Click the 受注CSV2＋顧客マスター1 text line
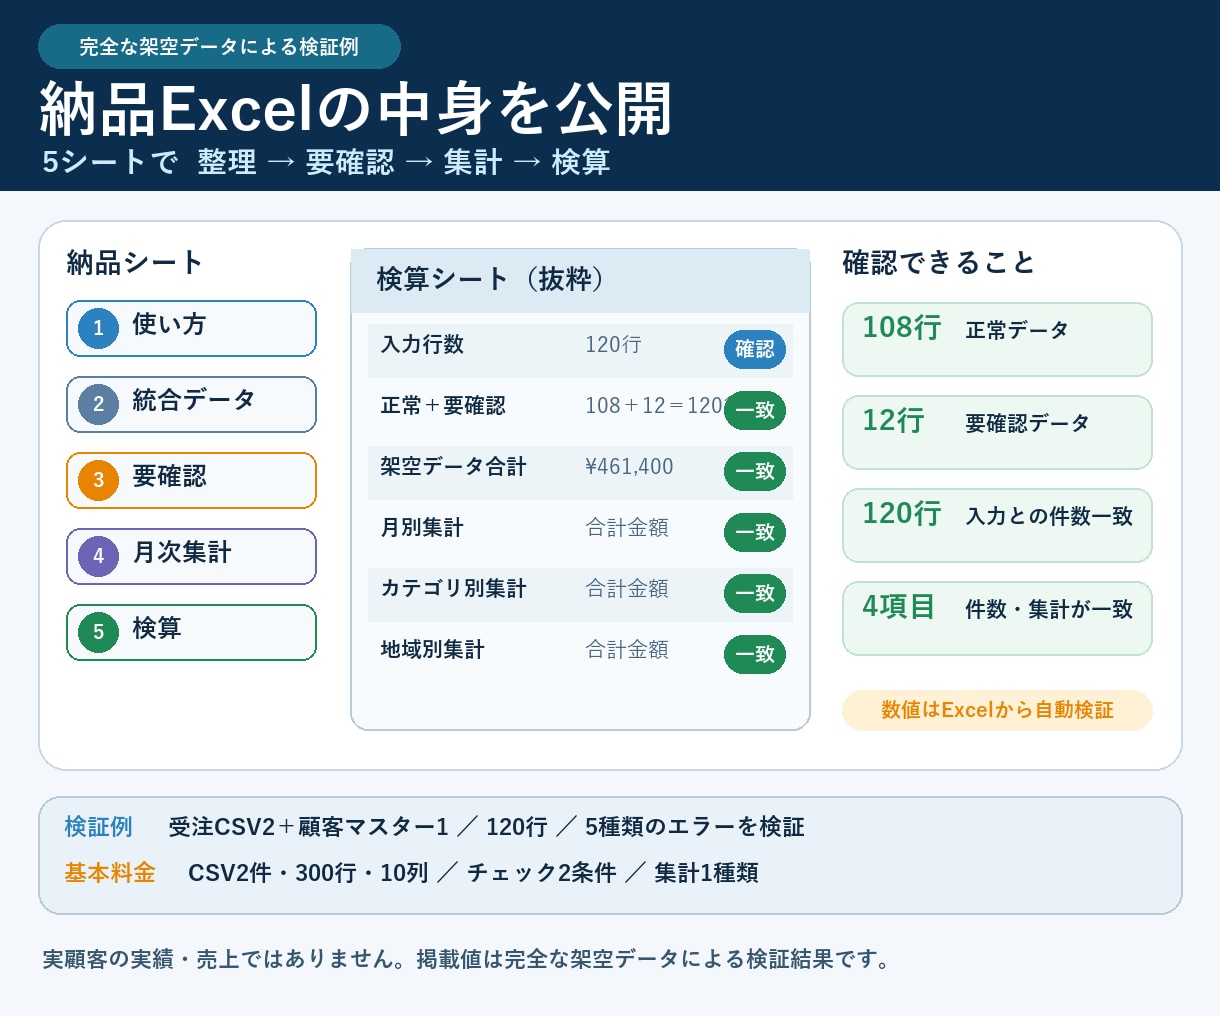Viewport: 1220px width, 1016px height. point(486,827)
